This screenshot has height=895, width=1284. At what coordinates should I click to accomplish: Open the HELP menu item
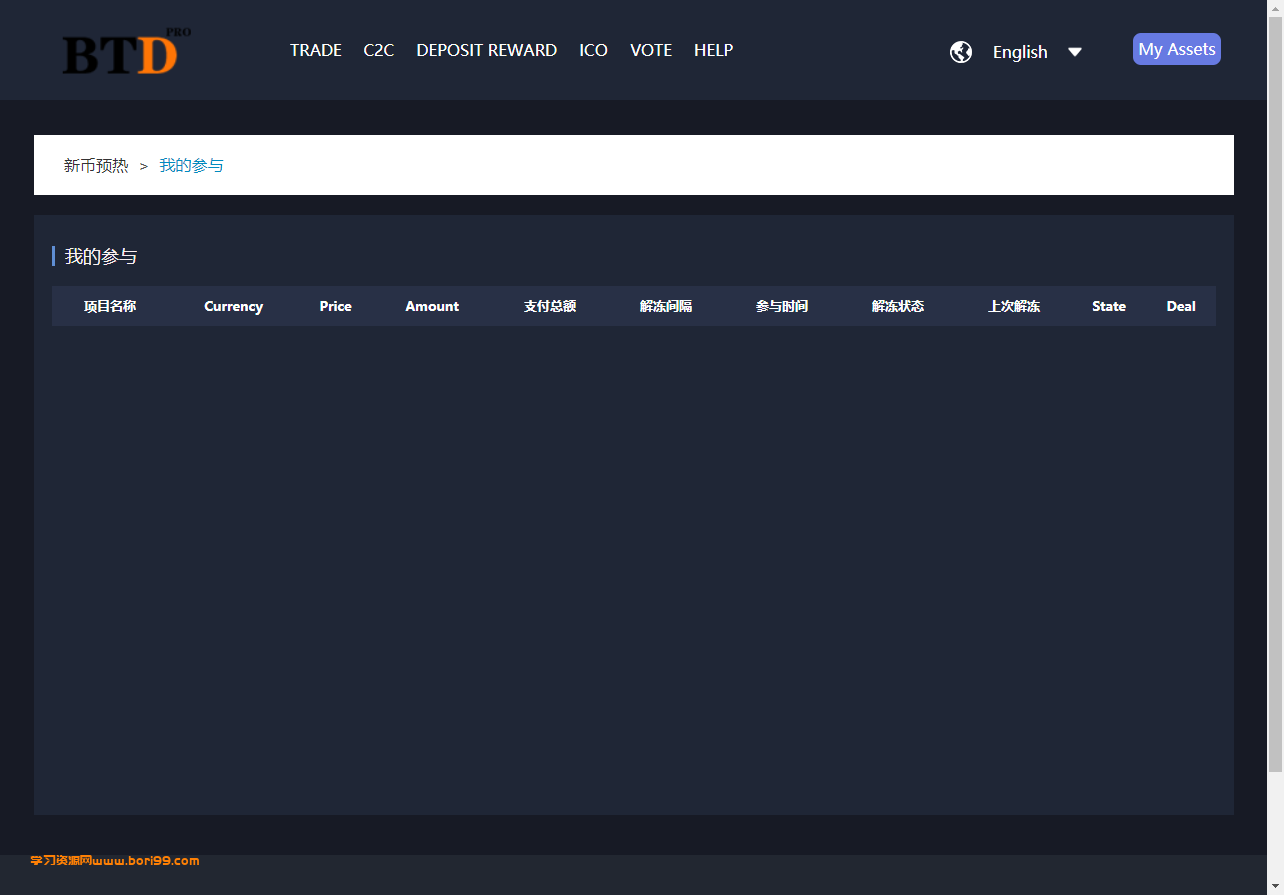click(714, 50)
